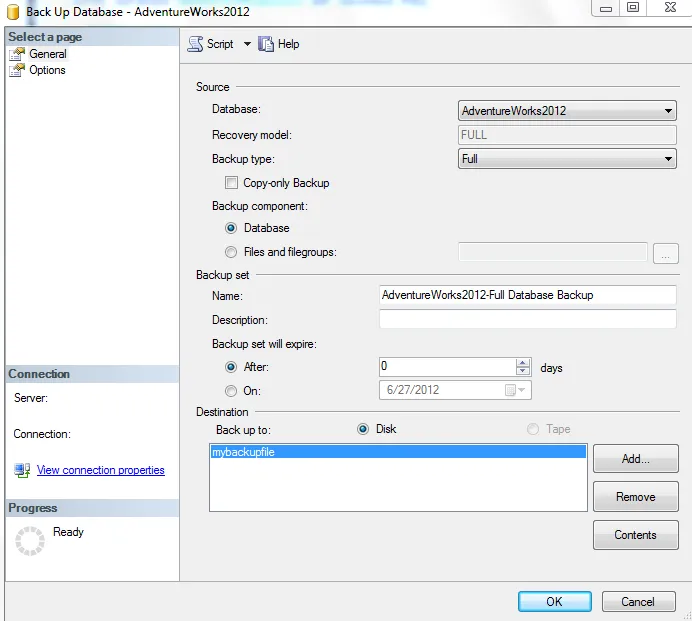Select the Files and filegroups radio

[231, 252]
